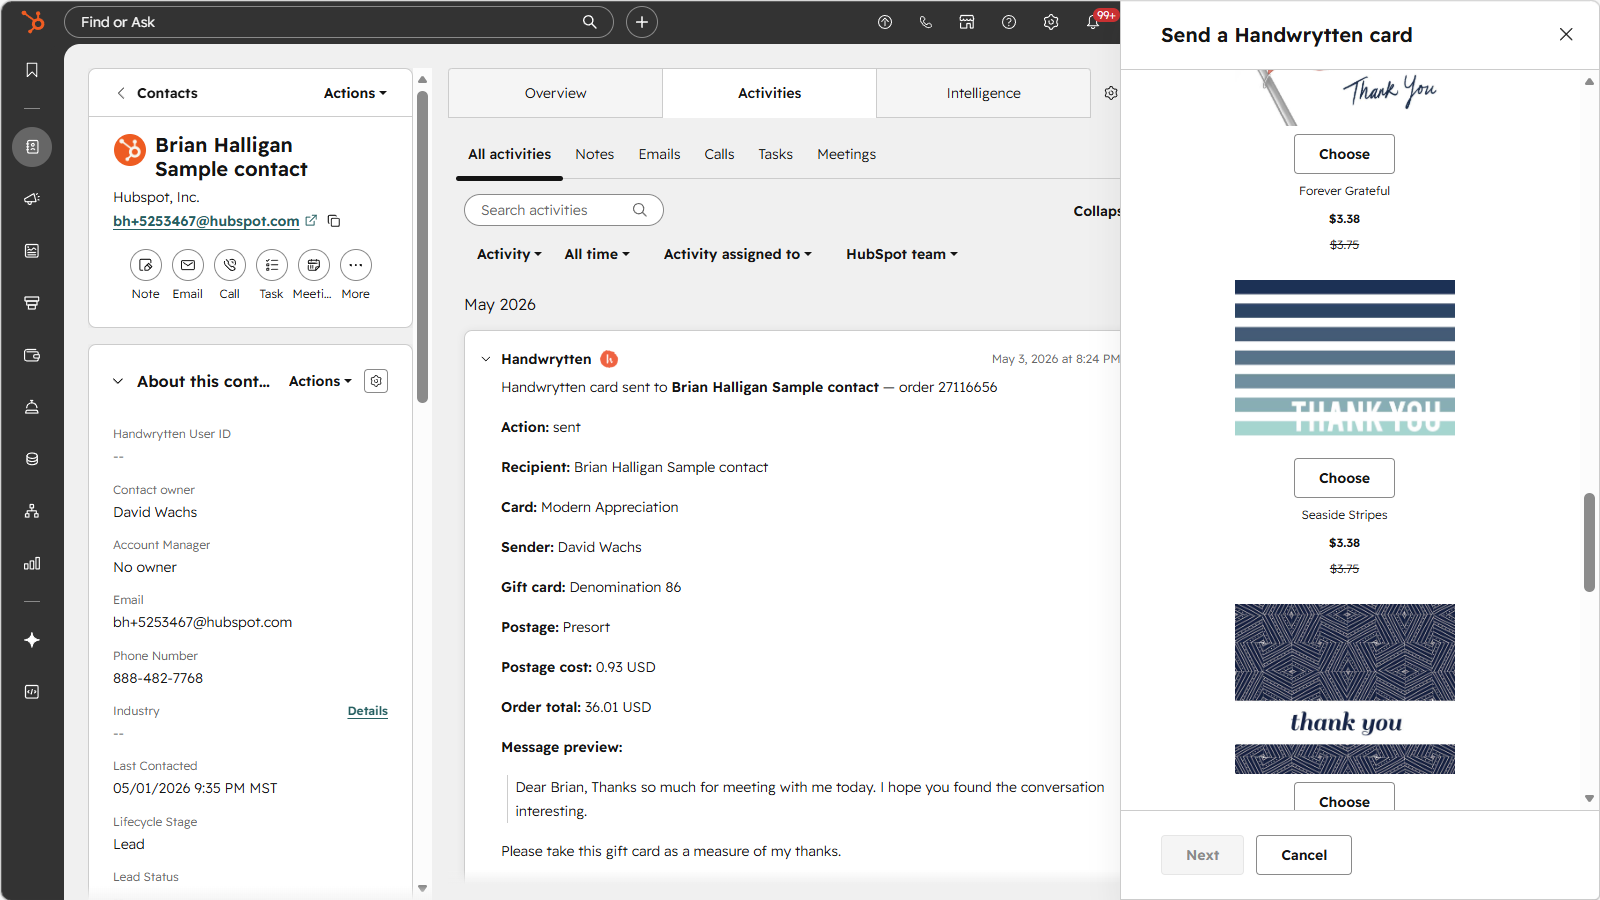
Task: Open bookmarks in the left sidebar
Action: click(x=32, y=70)
